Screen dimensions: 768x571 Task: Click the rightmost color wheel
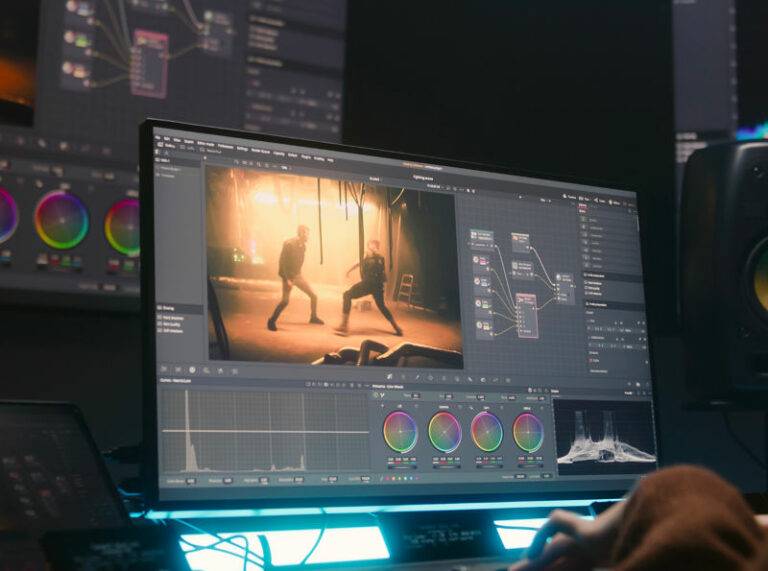(528, 433)
